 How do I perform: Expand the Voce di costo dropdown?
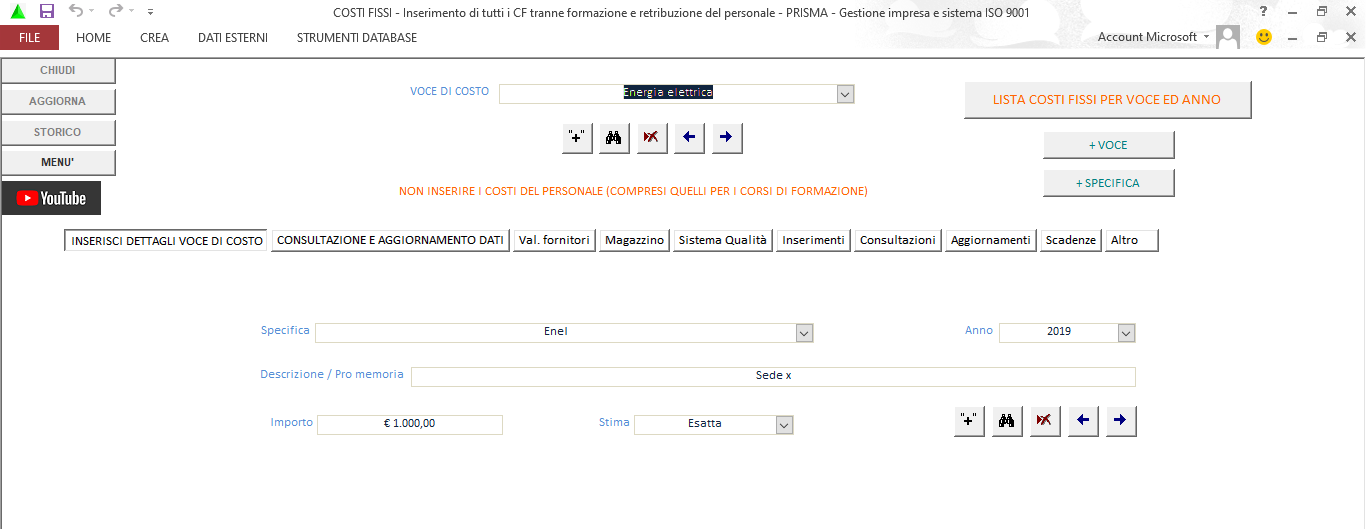point(845,93)
